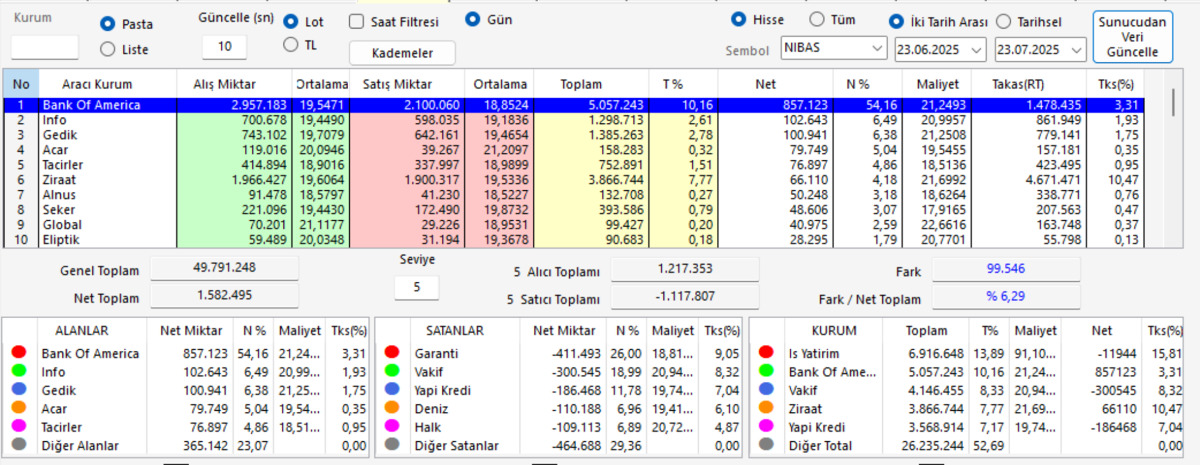This screenshot has height=465, width=1200.
Task: Select the Tüm radio button
Action: coord(816,19)
